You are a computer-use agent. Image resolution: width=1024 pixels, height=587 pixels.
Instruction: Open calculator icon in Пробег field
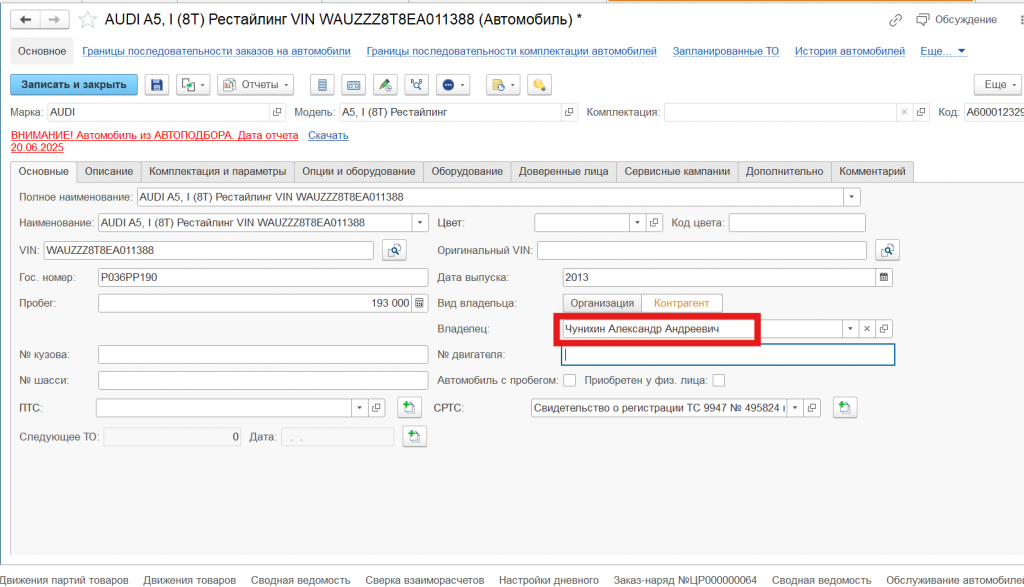(419, 303)
